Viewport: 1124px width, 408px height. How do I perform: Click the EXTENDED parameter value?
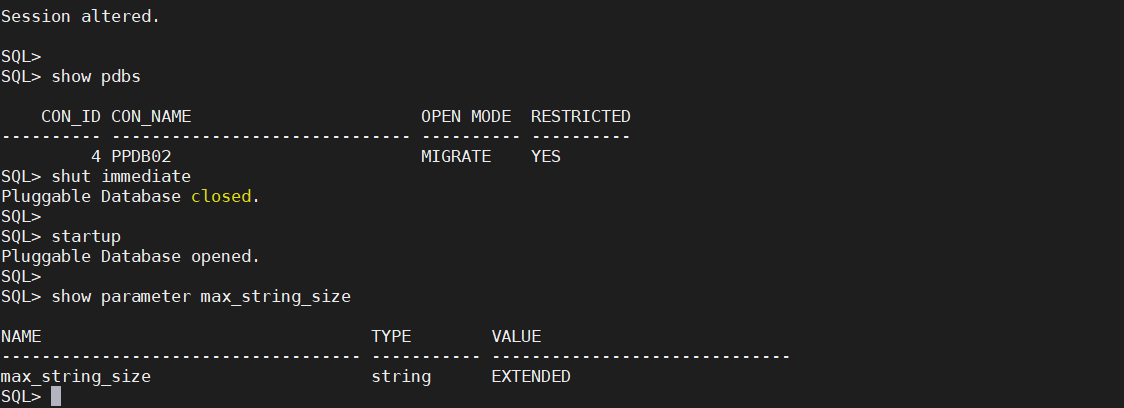[530, 376]
